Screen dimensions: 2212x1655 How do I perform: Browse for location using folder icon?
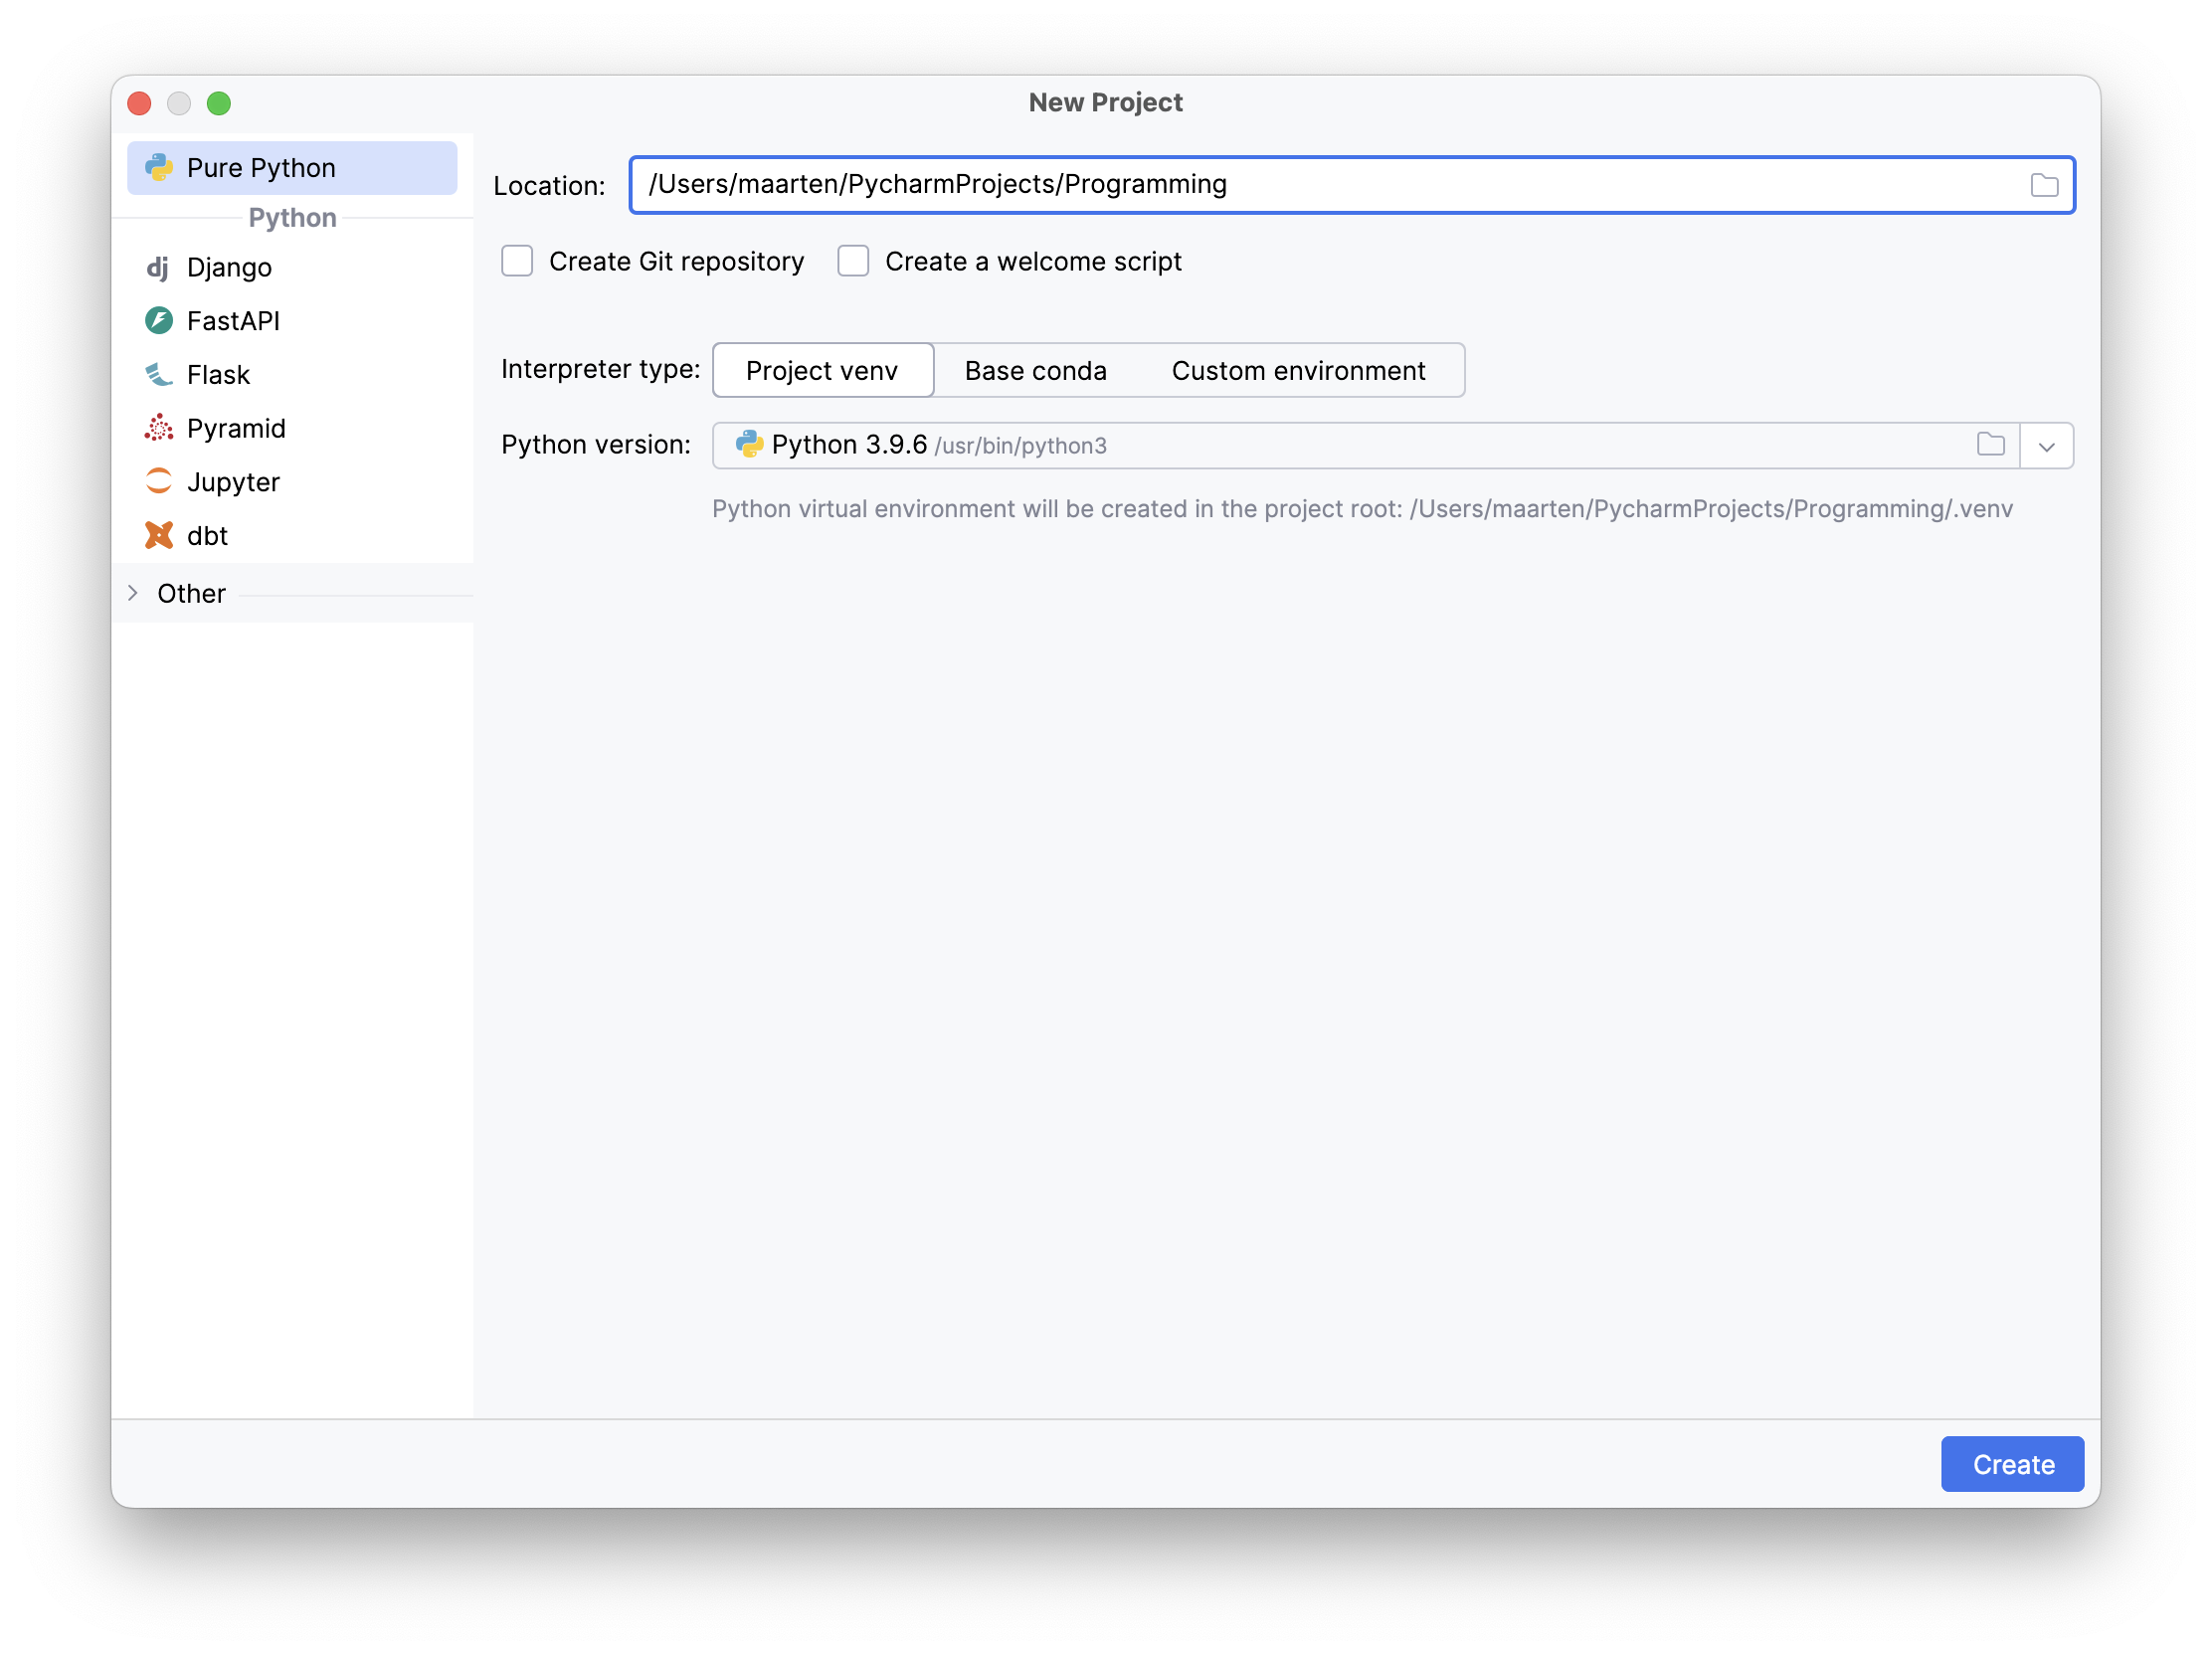[x=2043, y=185]
